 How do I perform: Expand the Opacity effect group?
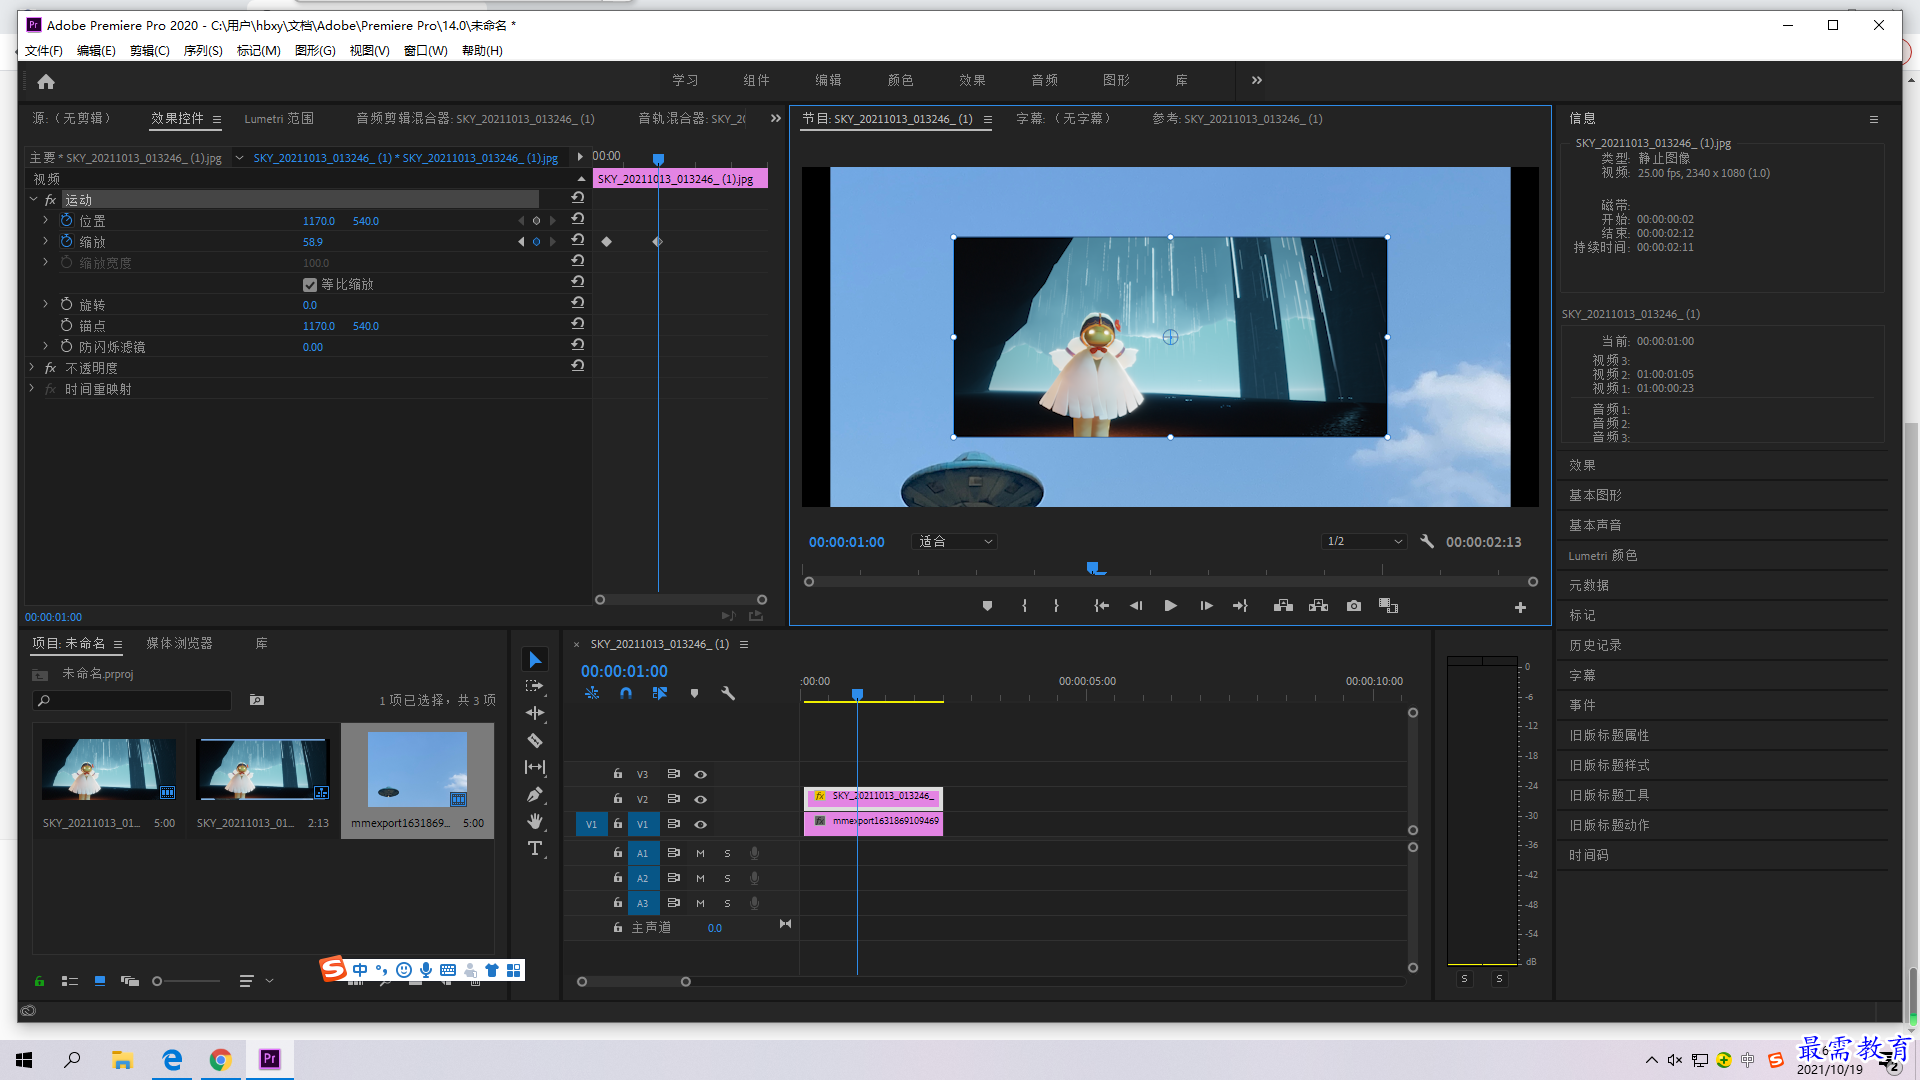33,367
